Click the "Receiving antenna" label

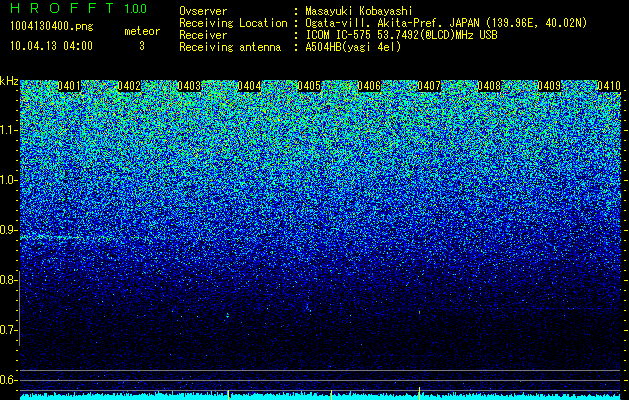coord(230,47)
